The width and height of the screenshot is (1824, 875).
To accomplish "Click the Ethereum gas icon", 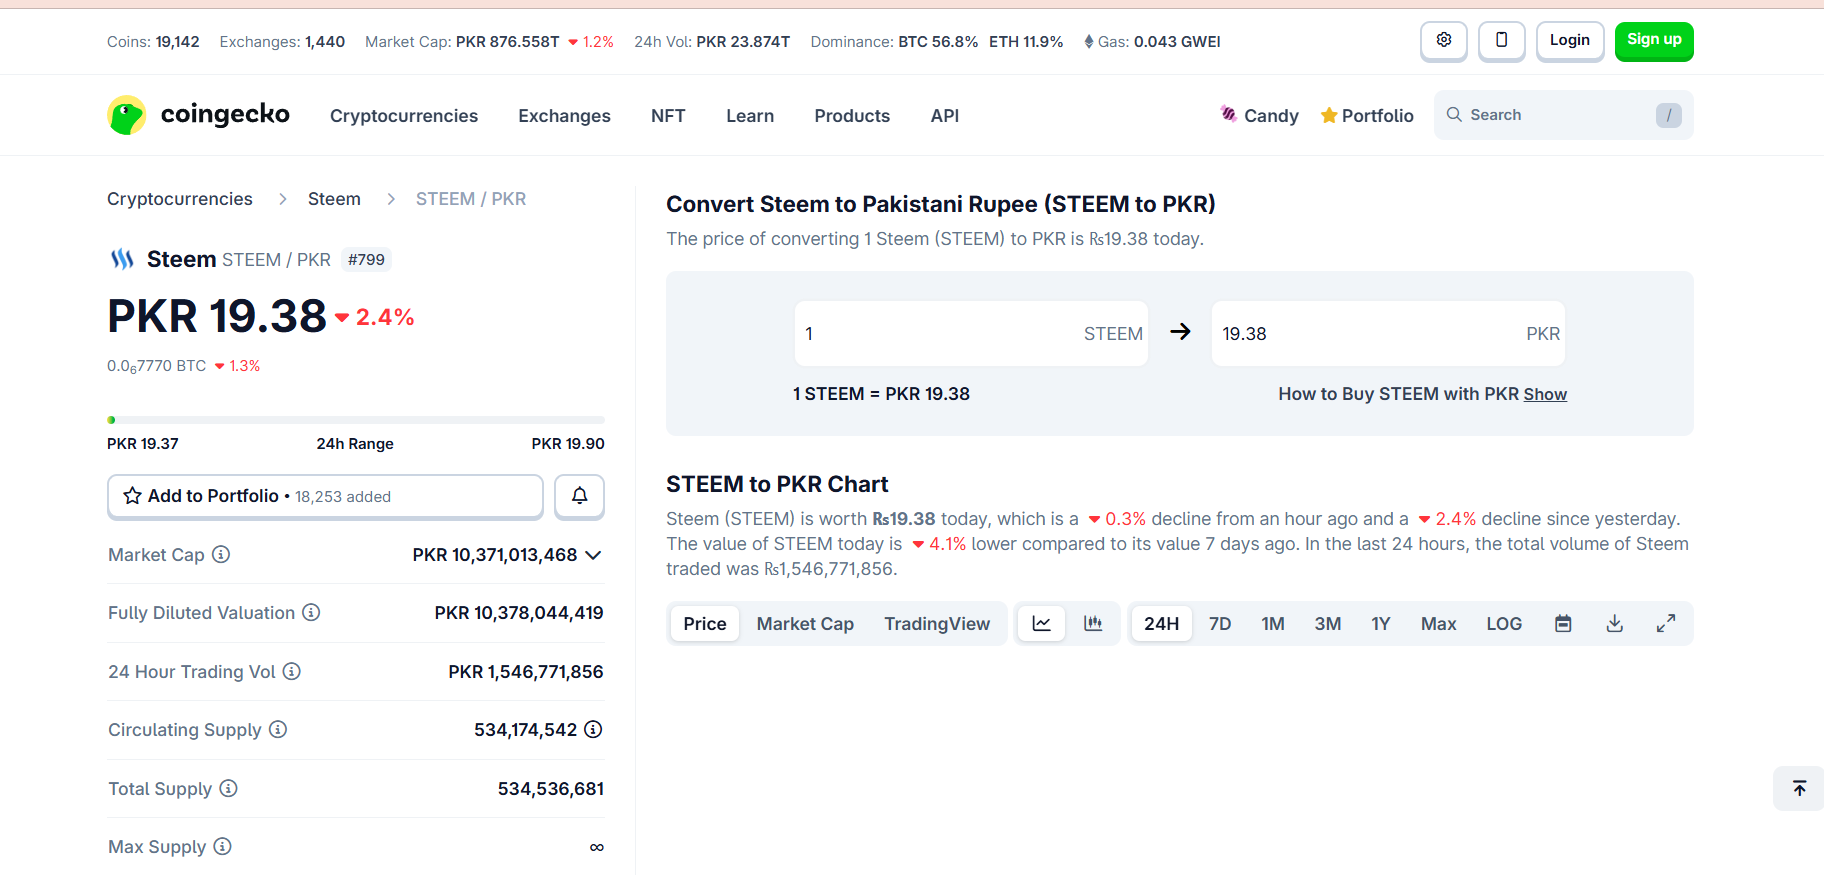I will pyautogui.click(x=1089, y=41).
